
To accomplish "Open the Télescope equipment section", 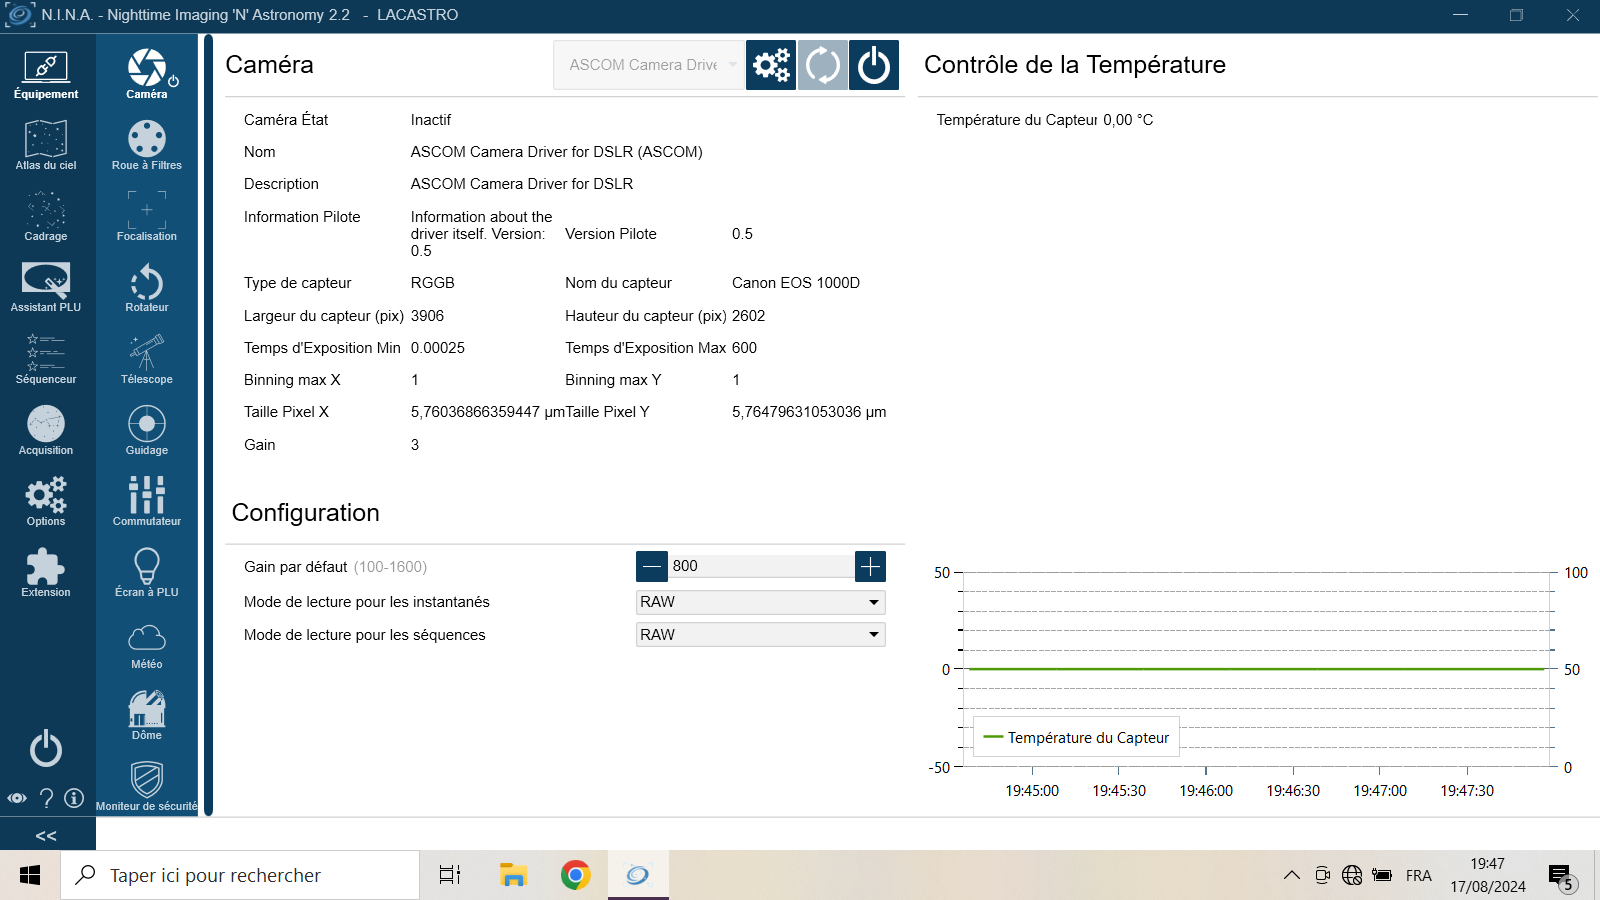I will tap(147, 360).
